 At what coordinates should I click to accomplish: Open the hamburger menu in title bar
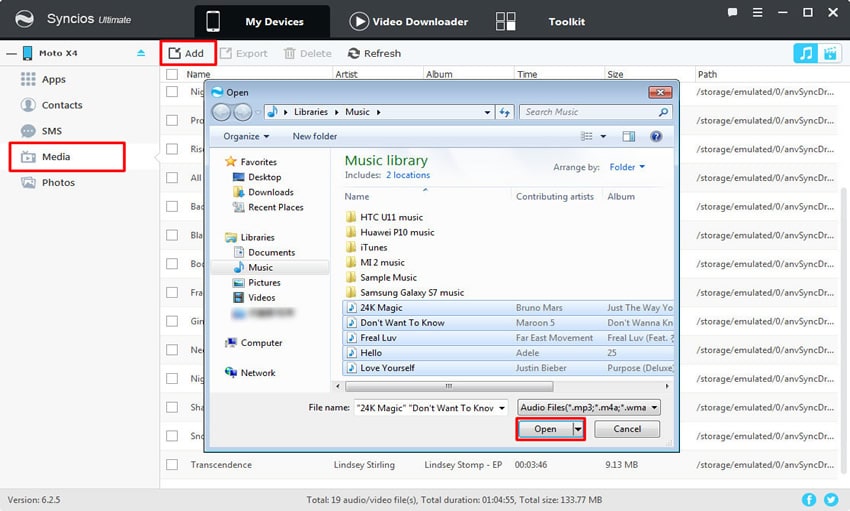click(757, 12)
